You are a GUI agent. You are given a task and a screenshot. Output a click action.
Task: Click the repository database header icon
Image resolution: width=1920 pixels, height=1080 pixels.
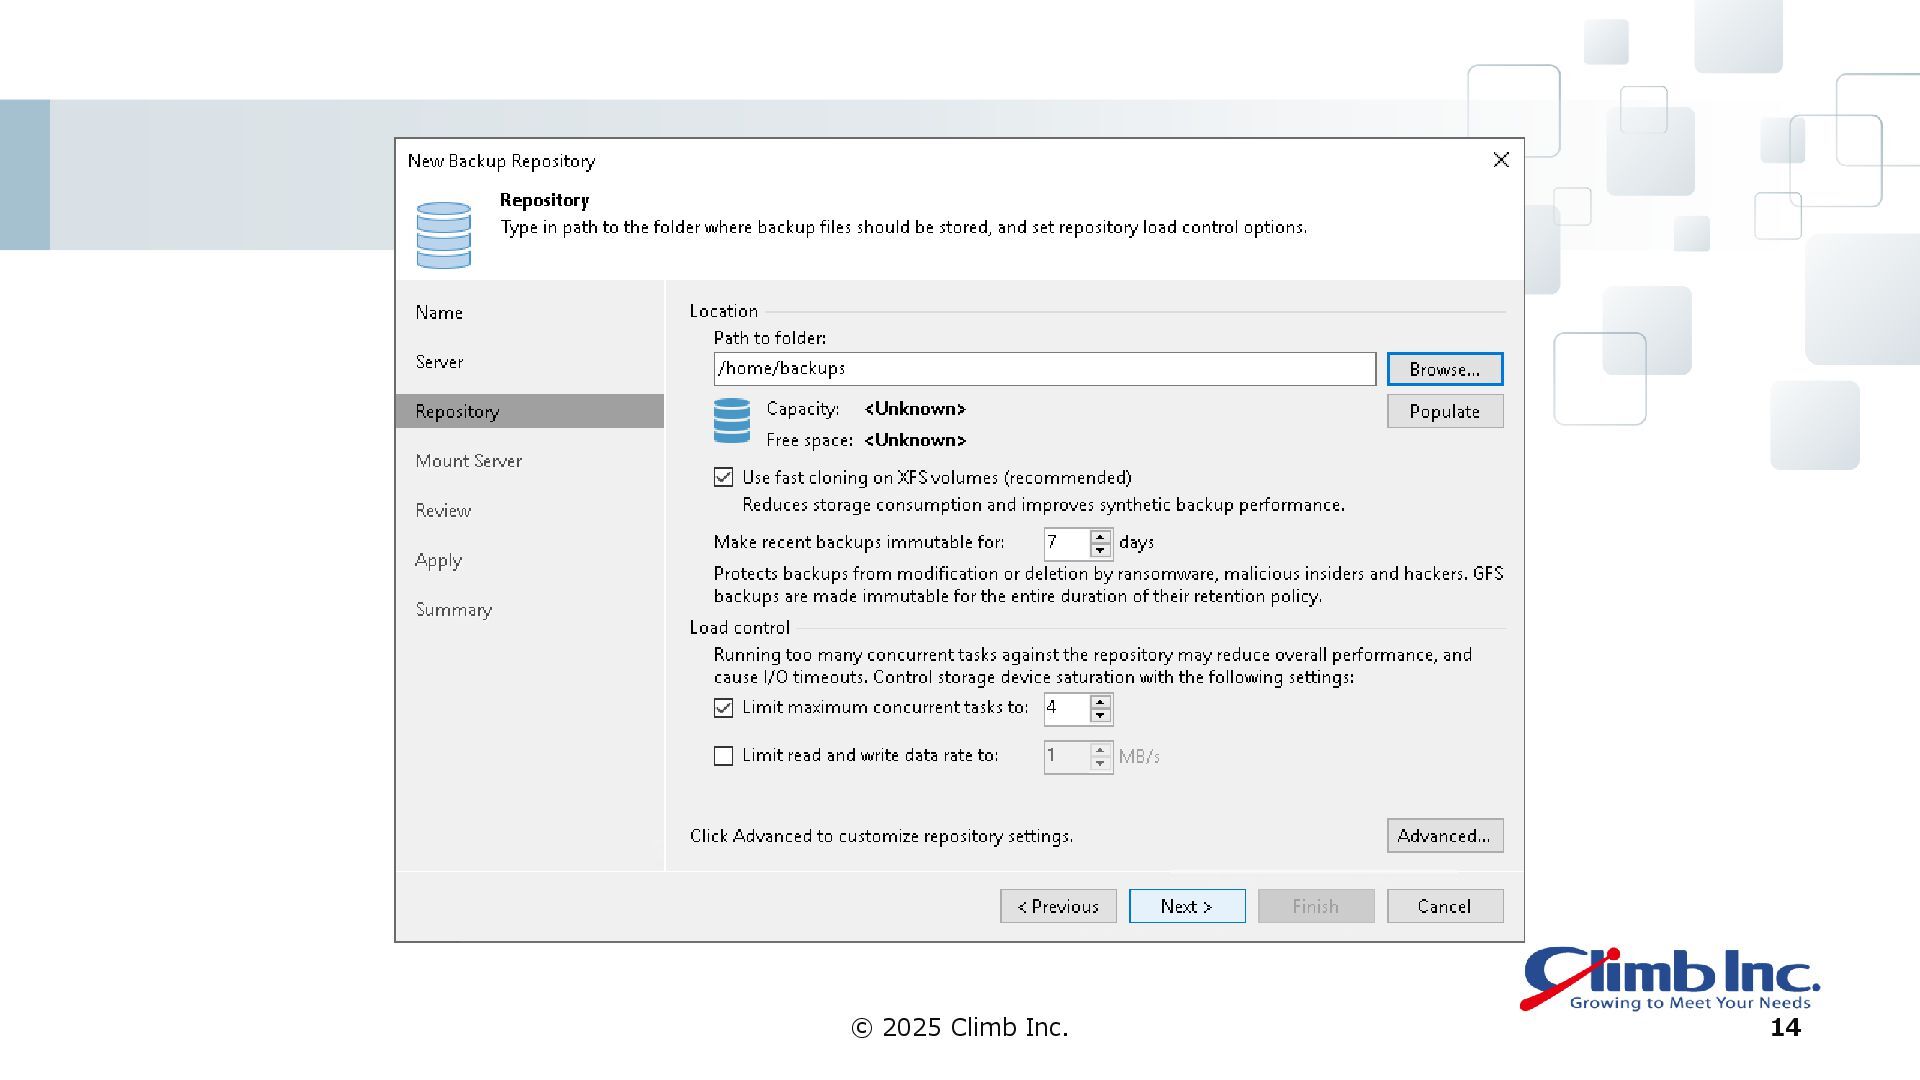click(x=443, y=235)
